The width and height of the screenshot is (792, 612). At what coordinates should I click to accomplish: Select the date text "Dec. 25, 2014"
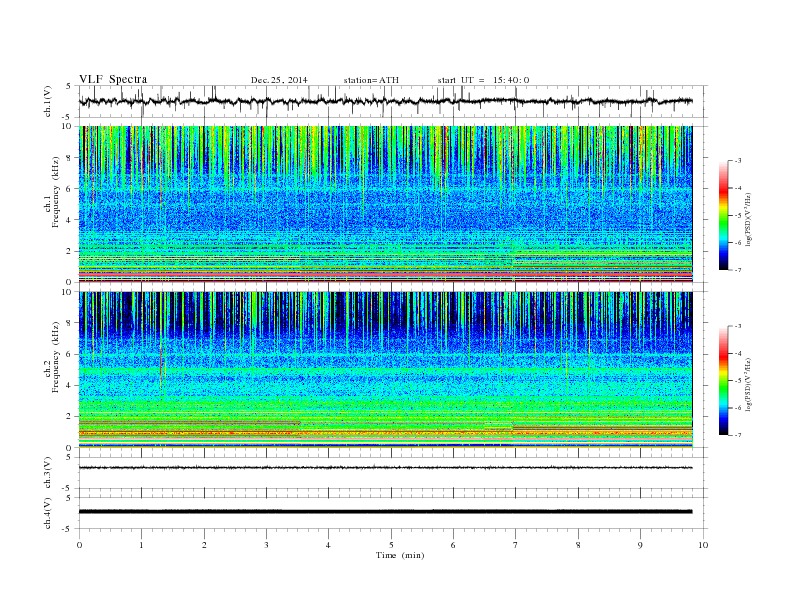pos(279,80)
